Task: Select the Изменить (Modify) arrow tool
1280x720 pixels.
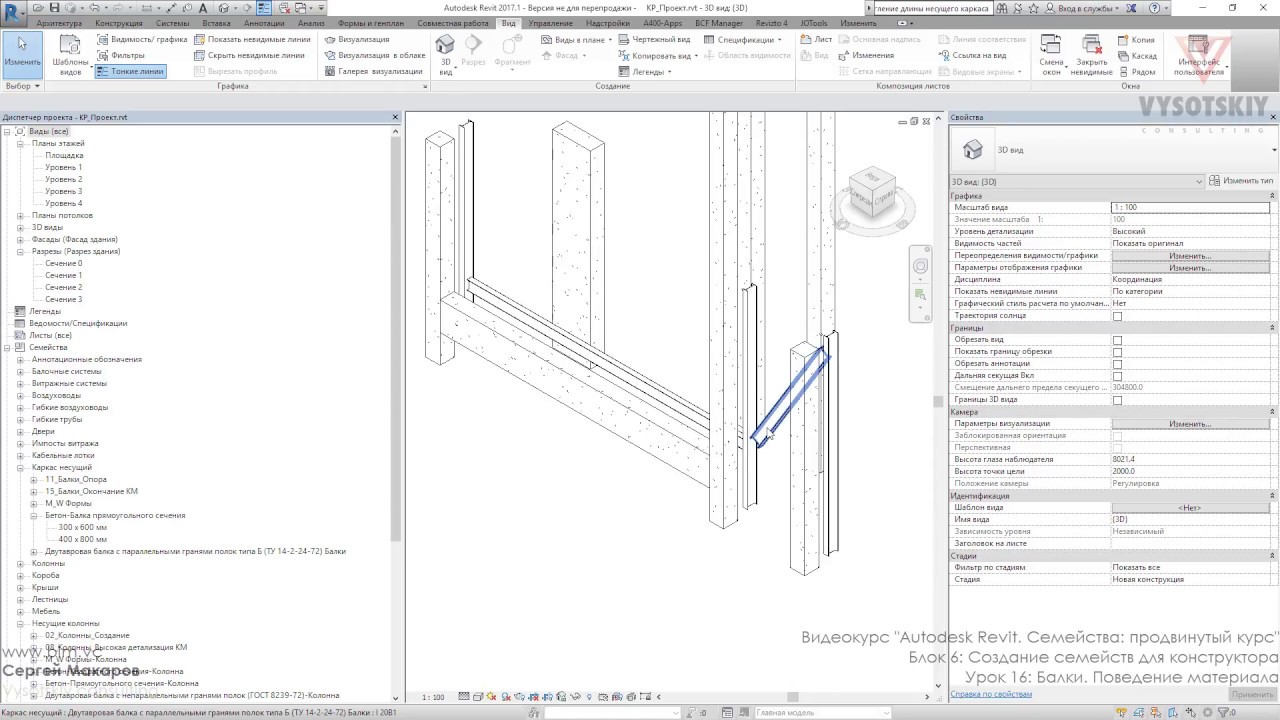Action: (22, 54)
